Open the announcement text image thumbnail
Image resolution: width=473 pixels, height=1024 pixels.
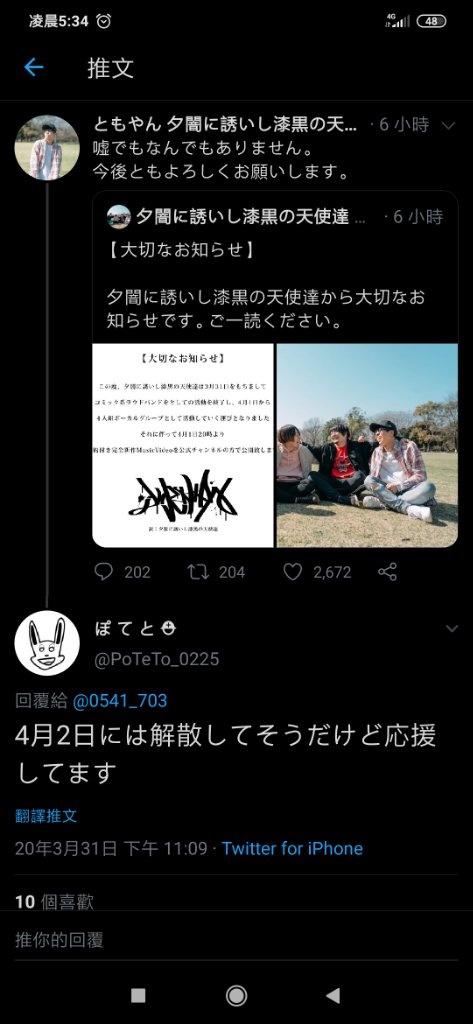click(183, 445)
